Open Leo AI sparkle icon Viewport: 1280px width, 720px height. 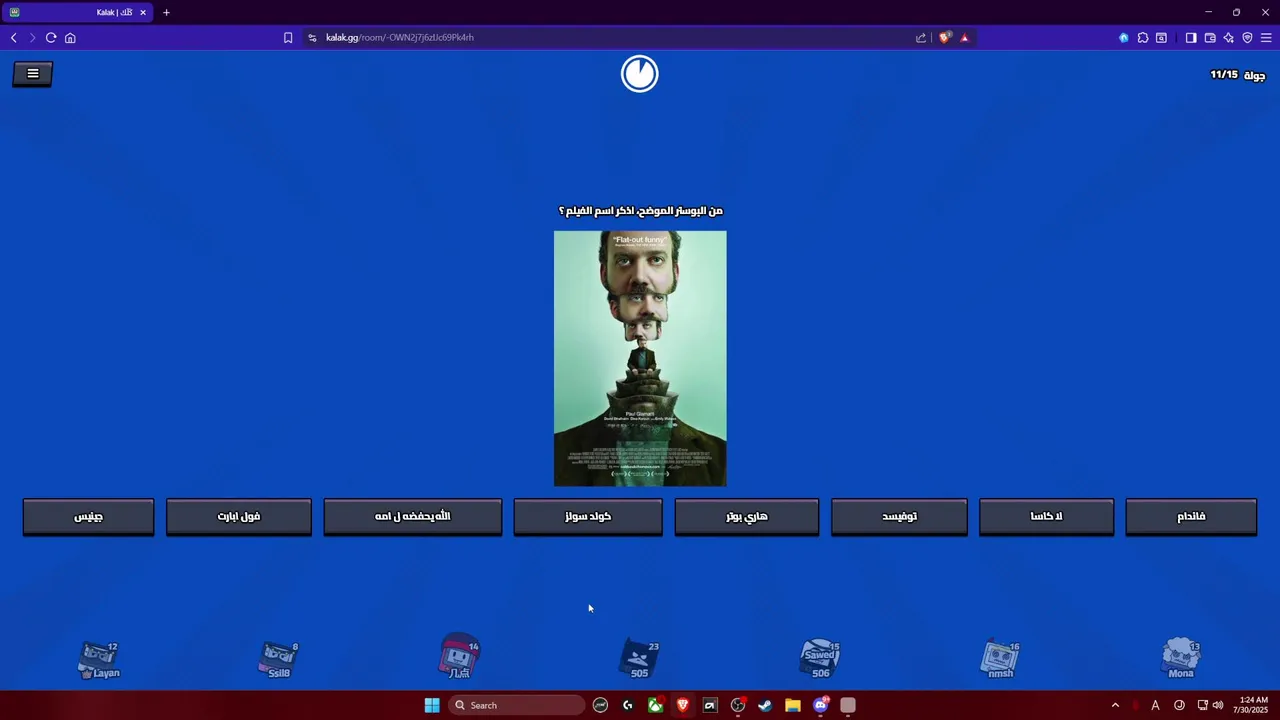click(1229, 38)
